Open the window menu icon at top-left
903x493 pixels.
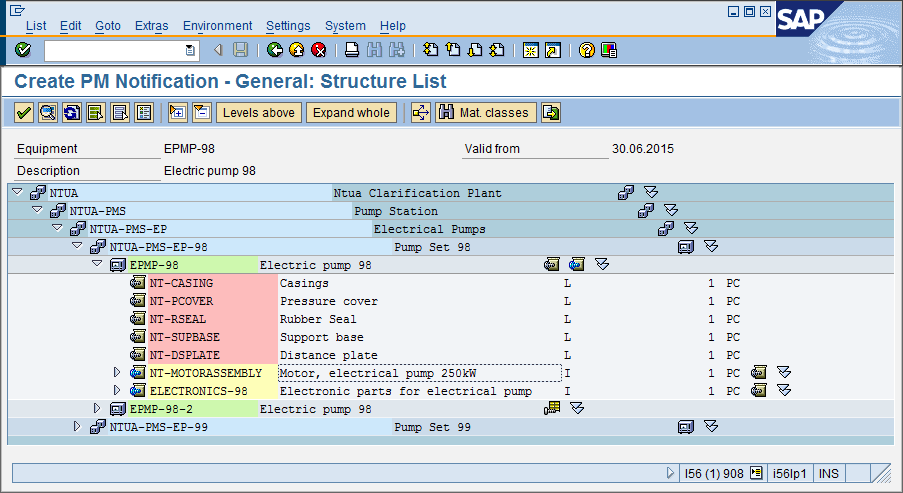(x=17, y=10)
